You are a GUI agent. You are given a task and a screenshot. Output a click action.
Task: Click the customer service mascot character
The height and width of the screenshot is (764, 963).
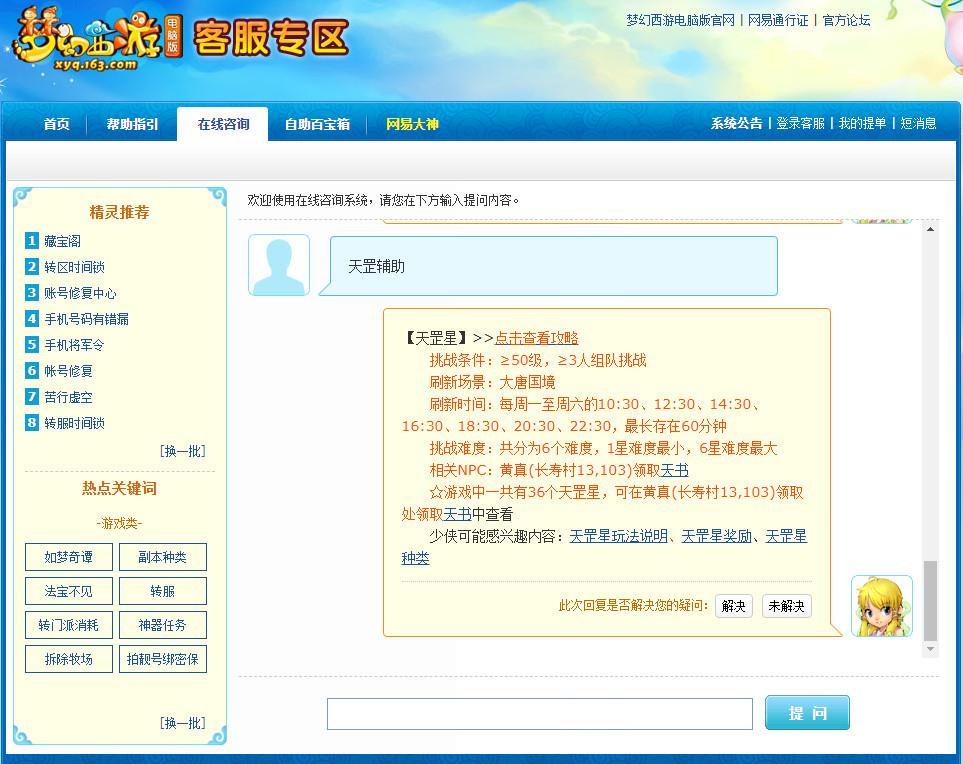click(x=880, y=605)
